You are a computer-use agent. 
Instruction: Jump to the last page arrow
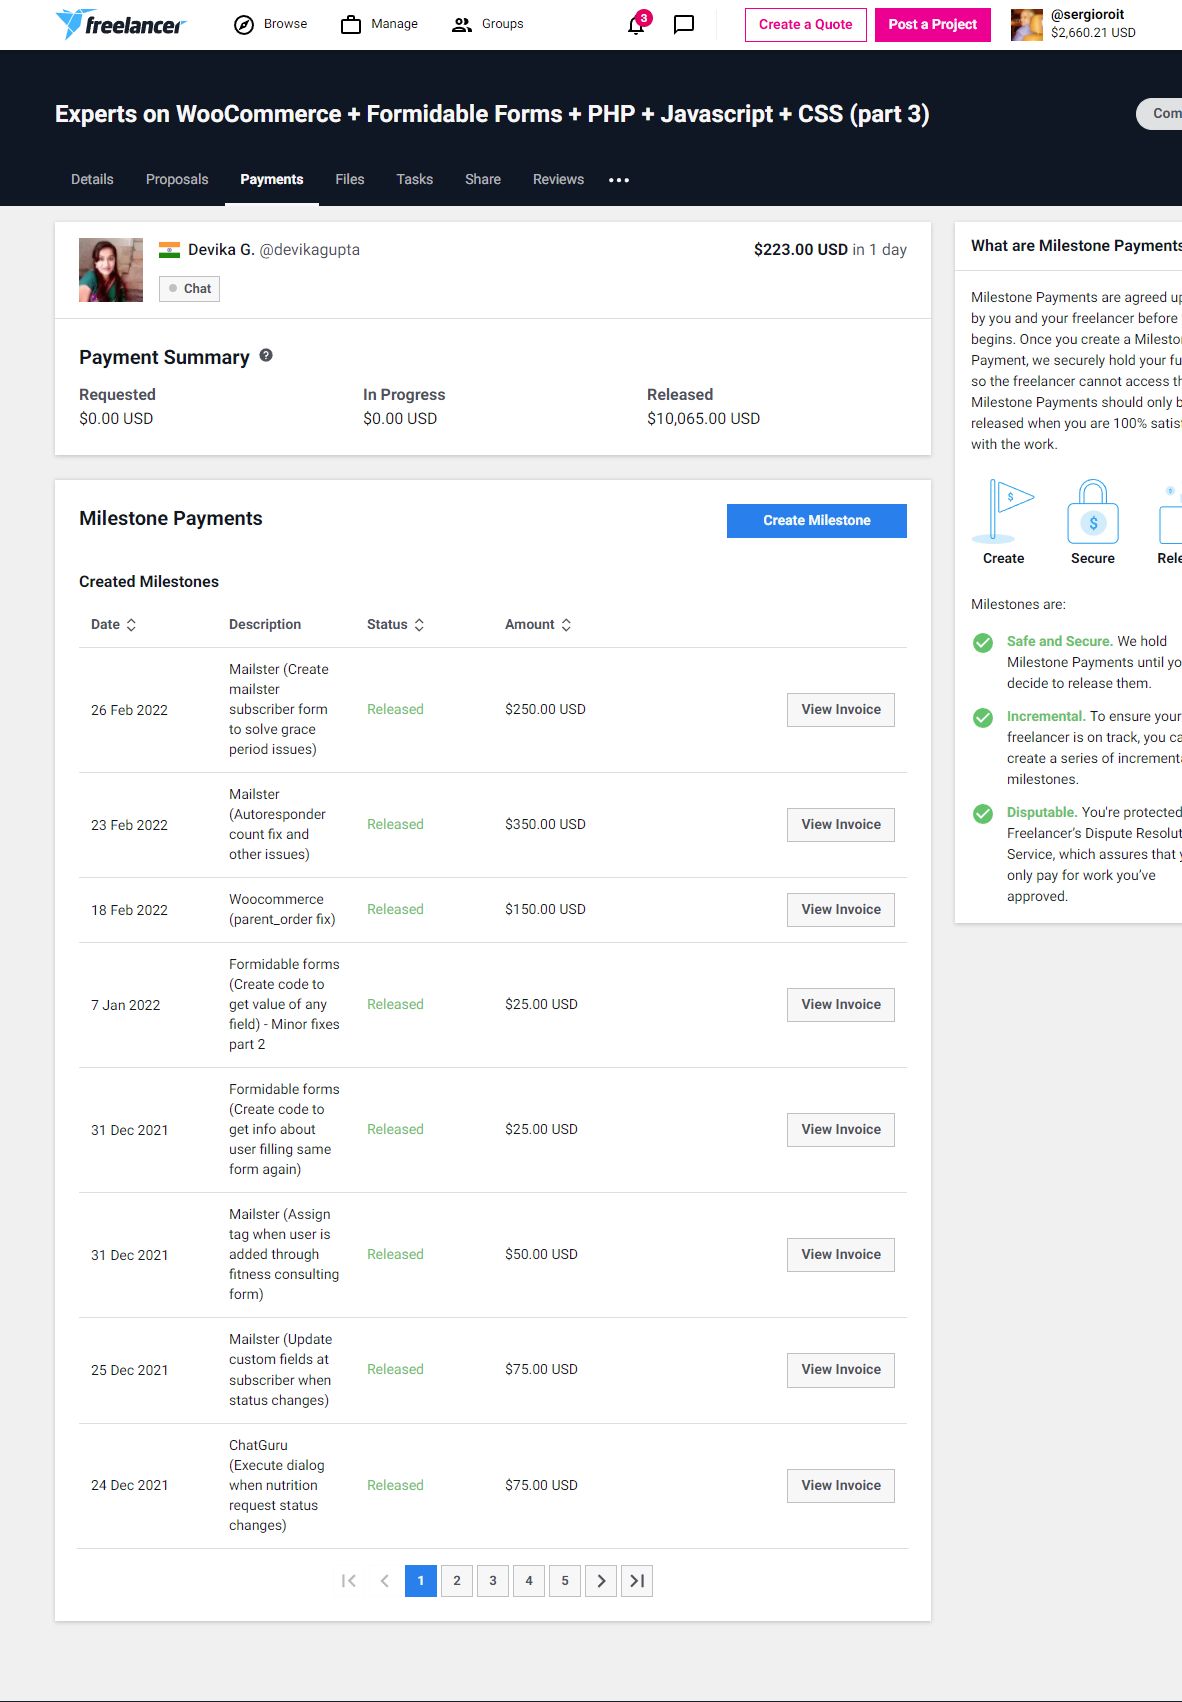pos(637,1581)
